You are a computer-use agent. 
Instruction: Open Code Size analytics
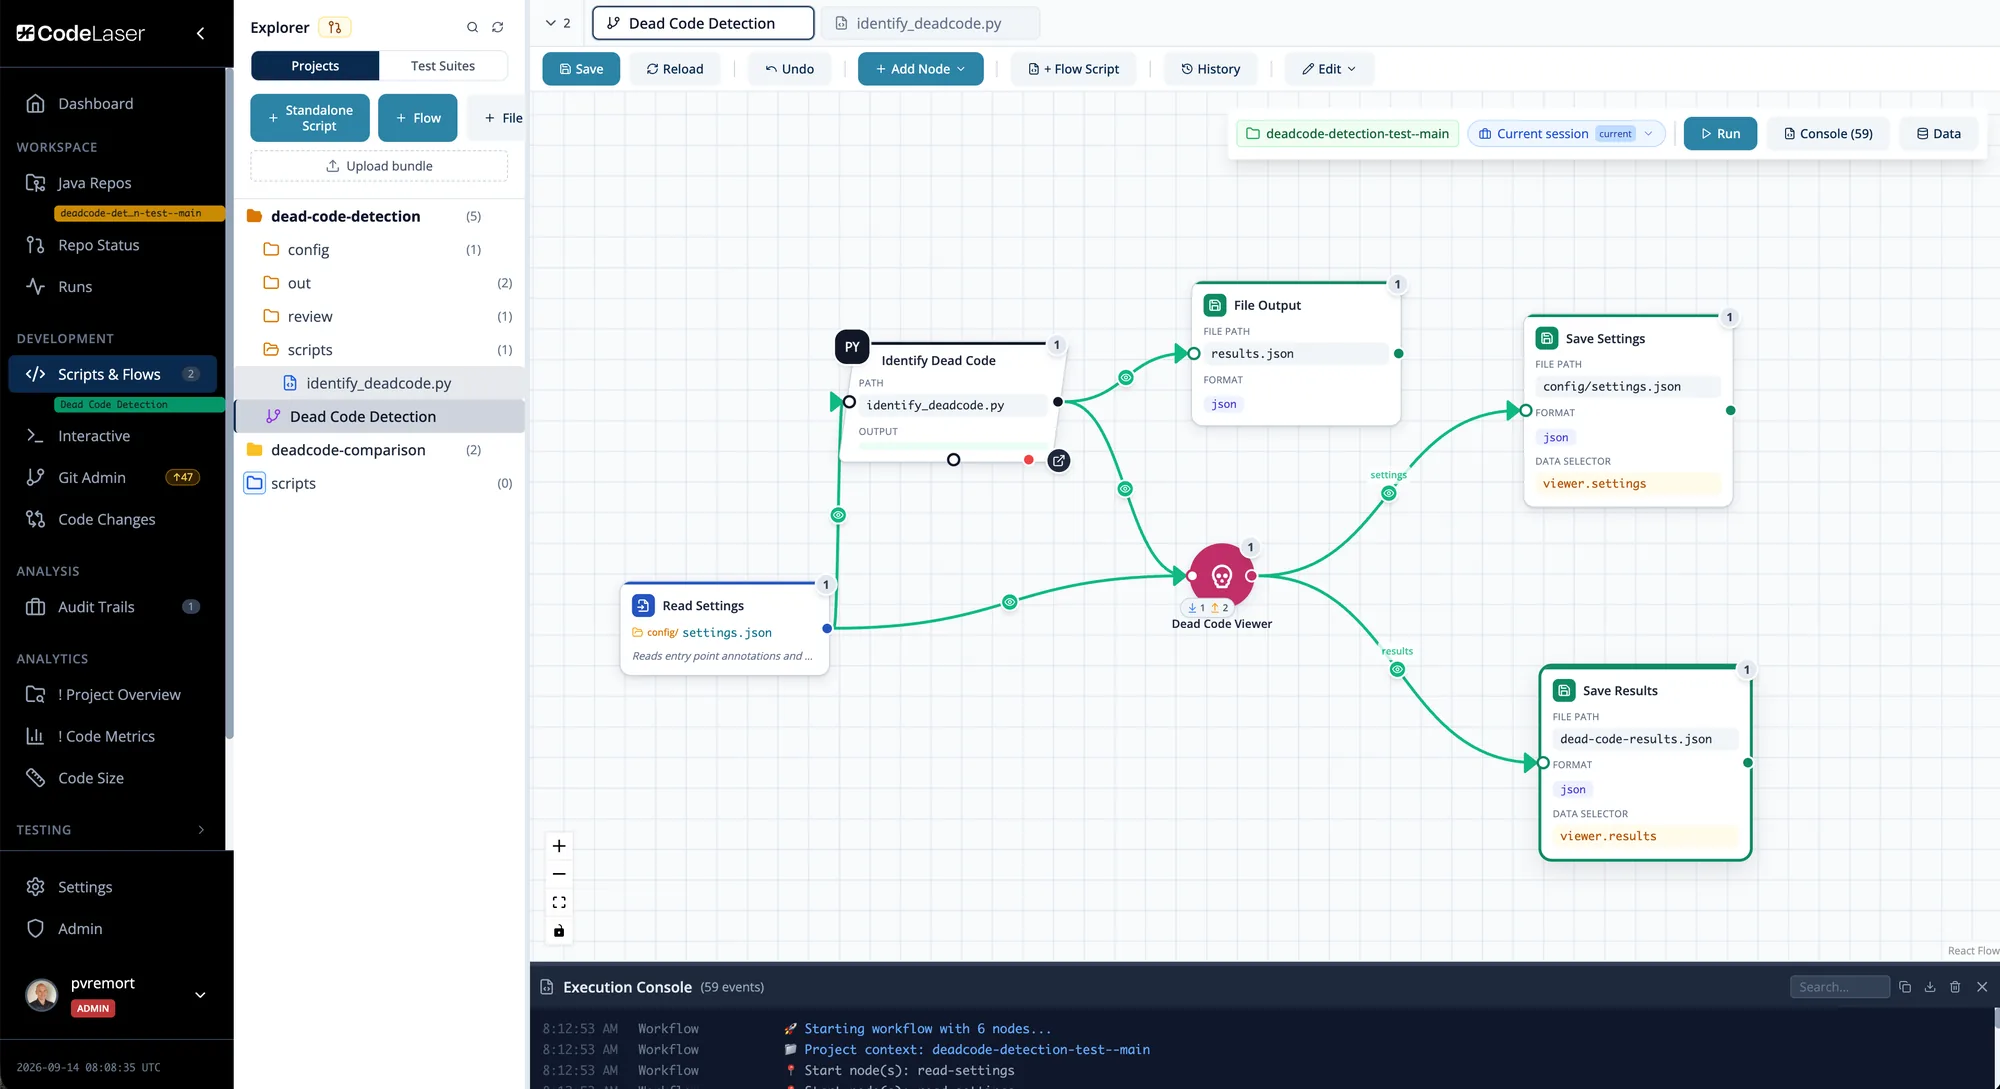[x=91, y=778]
